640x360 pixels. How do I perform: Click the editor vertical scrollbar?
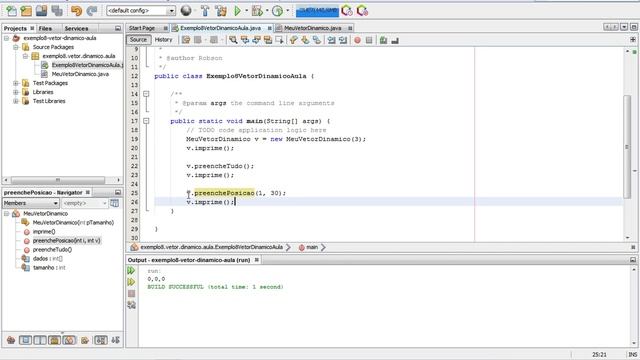point(627,146)
